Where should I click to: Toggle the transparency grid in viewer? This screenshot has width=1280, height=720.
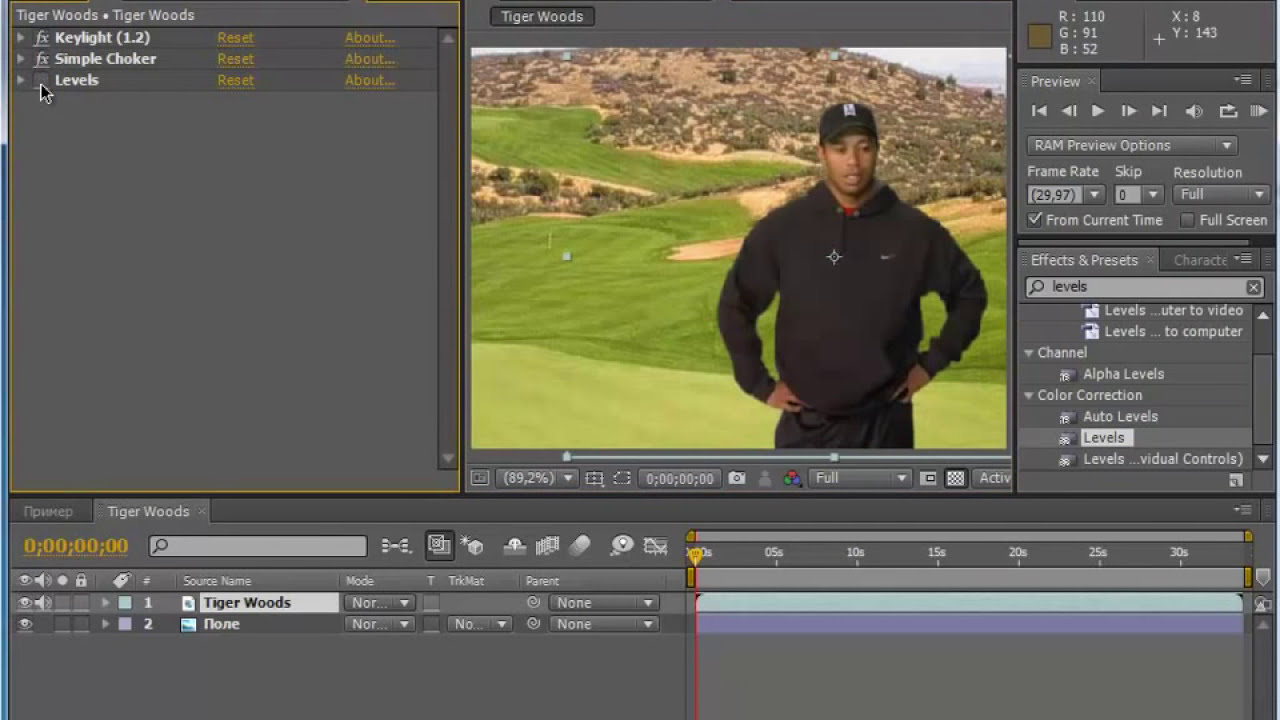[x=956, y=478]
